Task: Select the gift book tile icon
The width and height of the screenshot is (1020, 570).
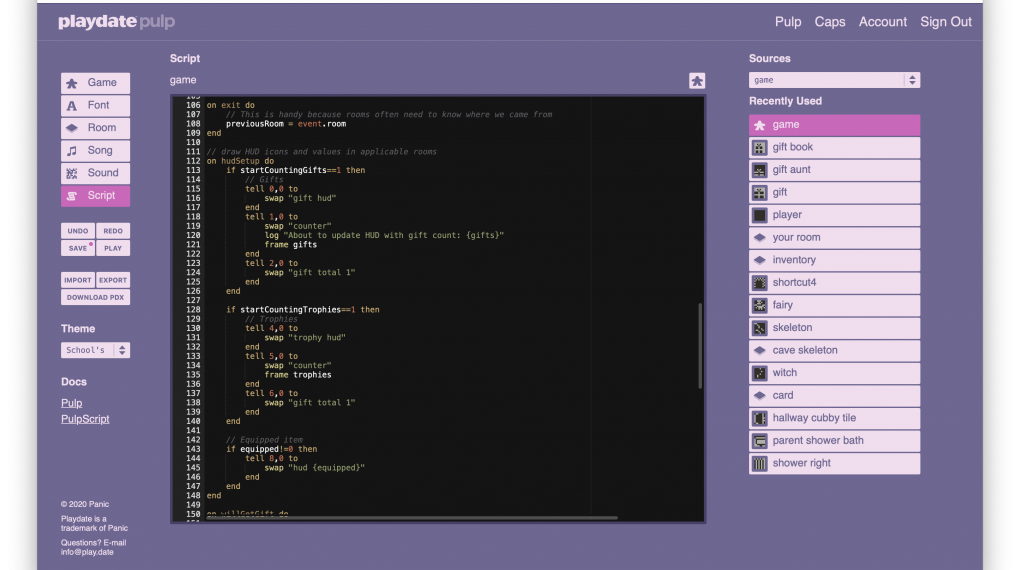Action: pos(760,148)
